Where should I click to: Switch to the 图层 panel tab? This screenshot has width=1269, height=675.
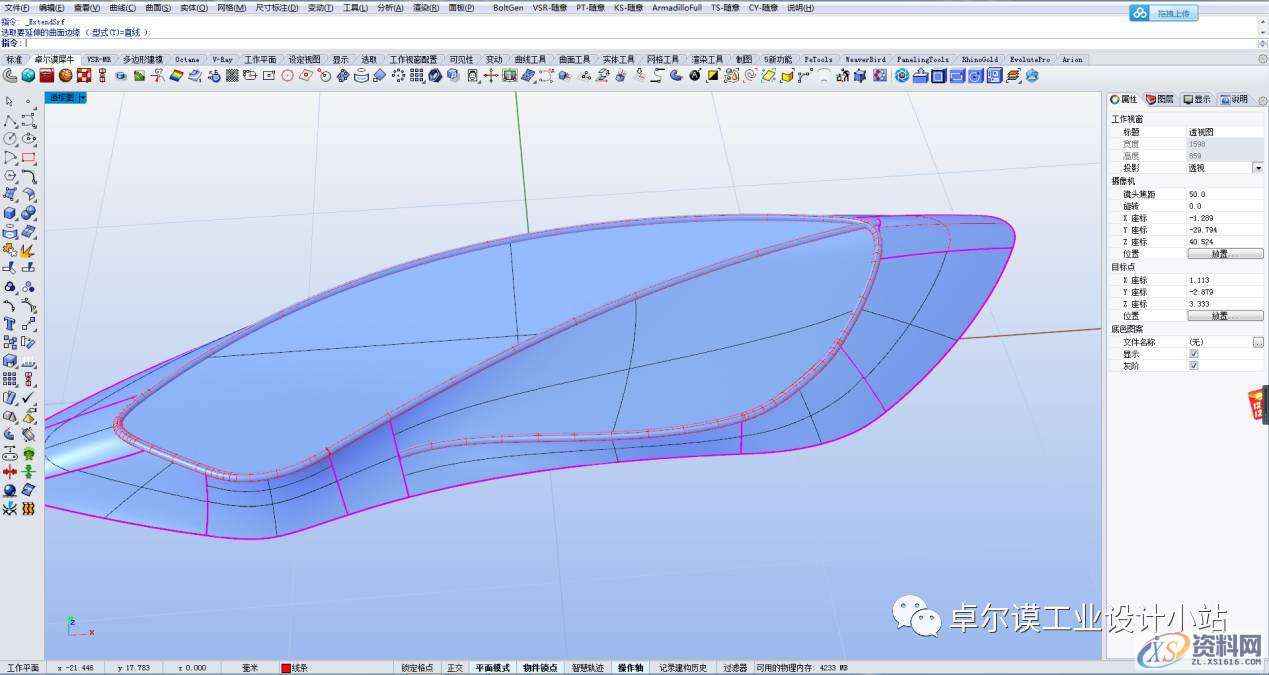coord(1160,99)
